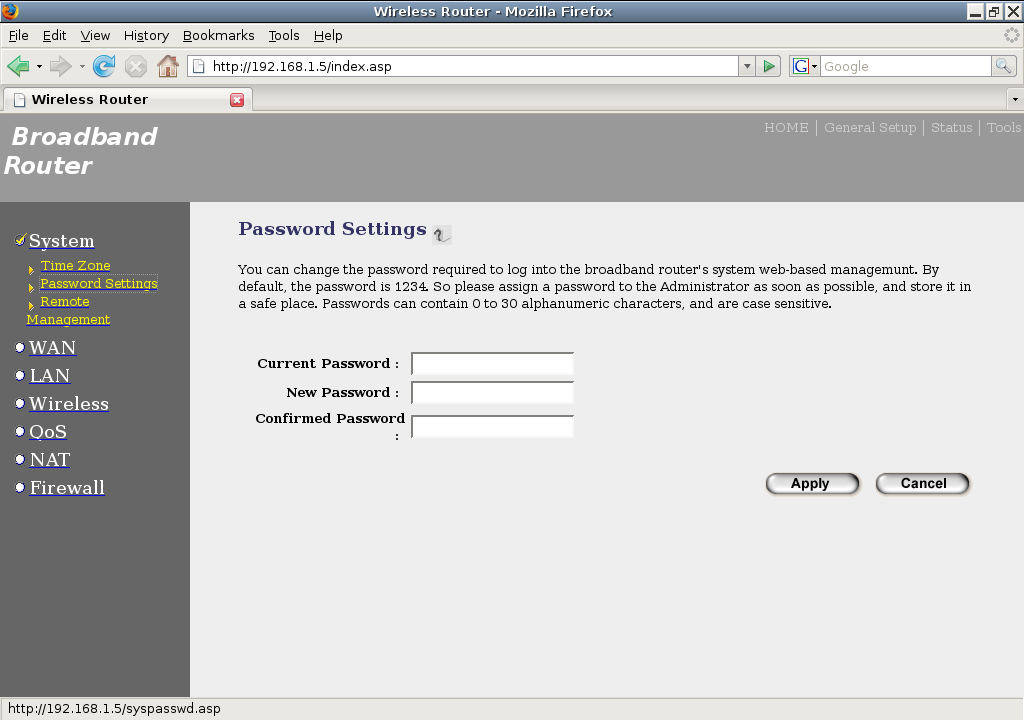
Task: Open the Tools menu in the menu bar
Action: 283,35
